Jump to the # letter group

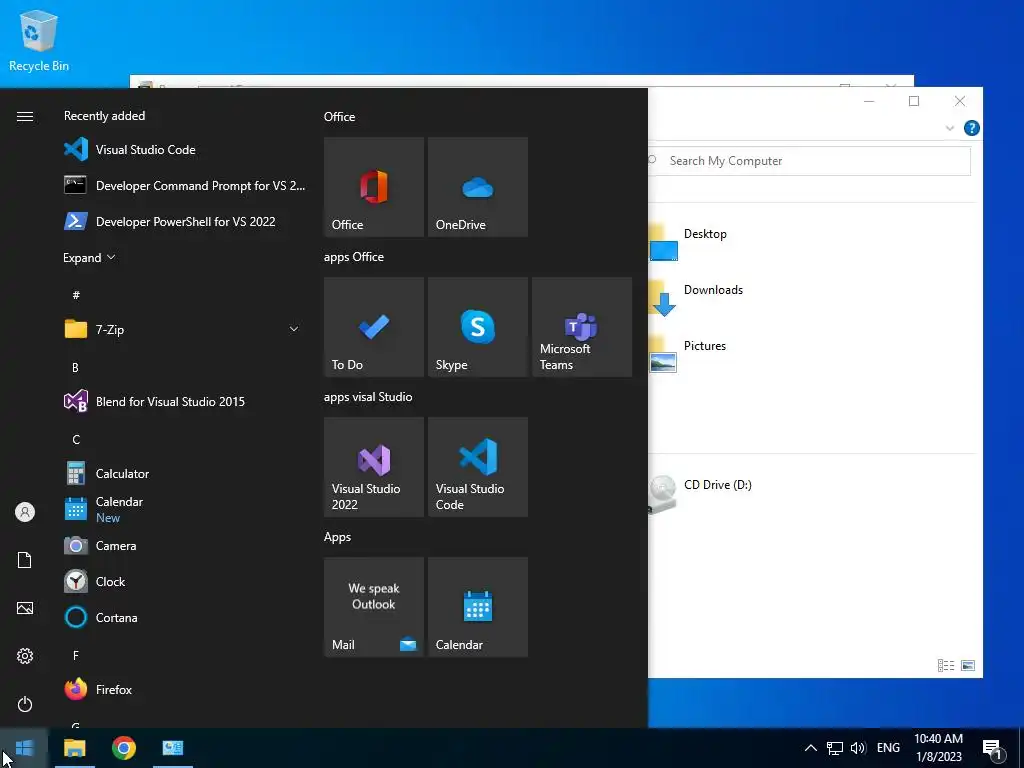76,295
